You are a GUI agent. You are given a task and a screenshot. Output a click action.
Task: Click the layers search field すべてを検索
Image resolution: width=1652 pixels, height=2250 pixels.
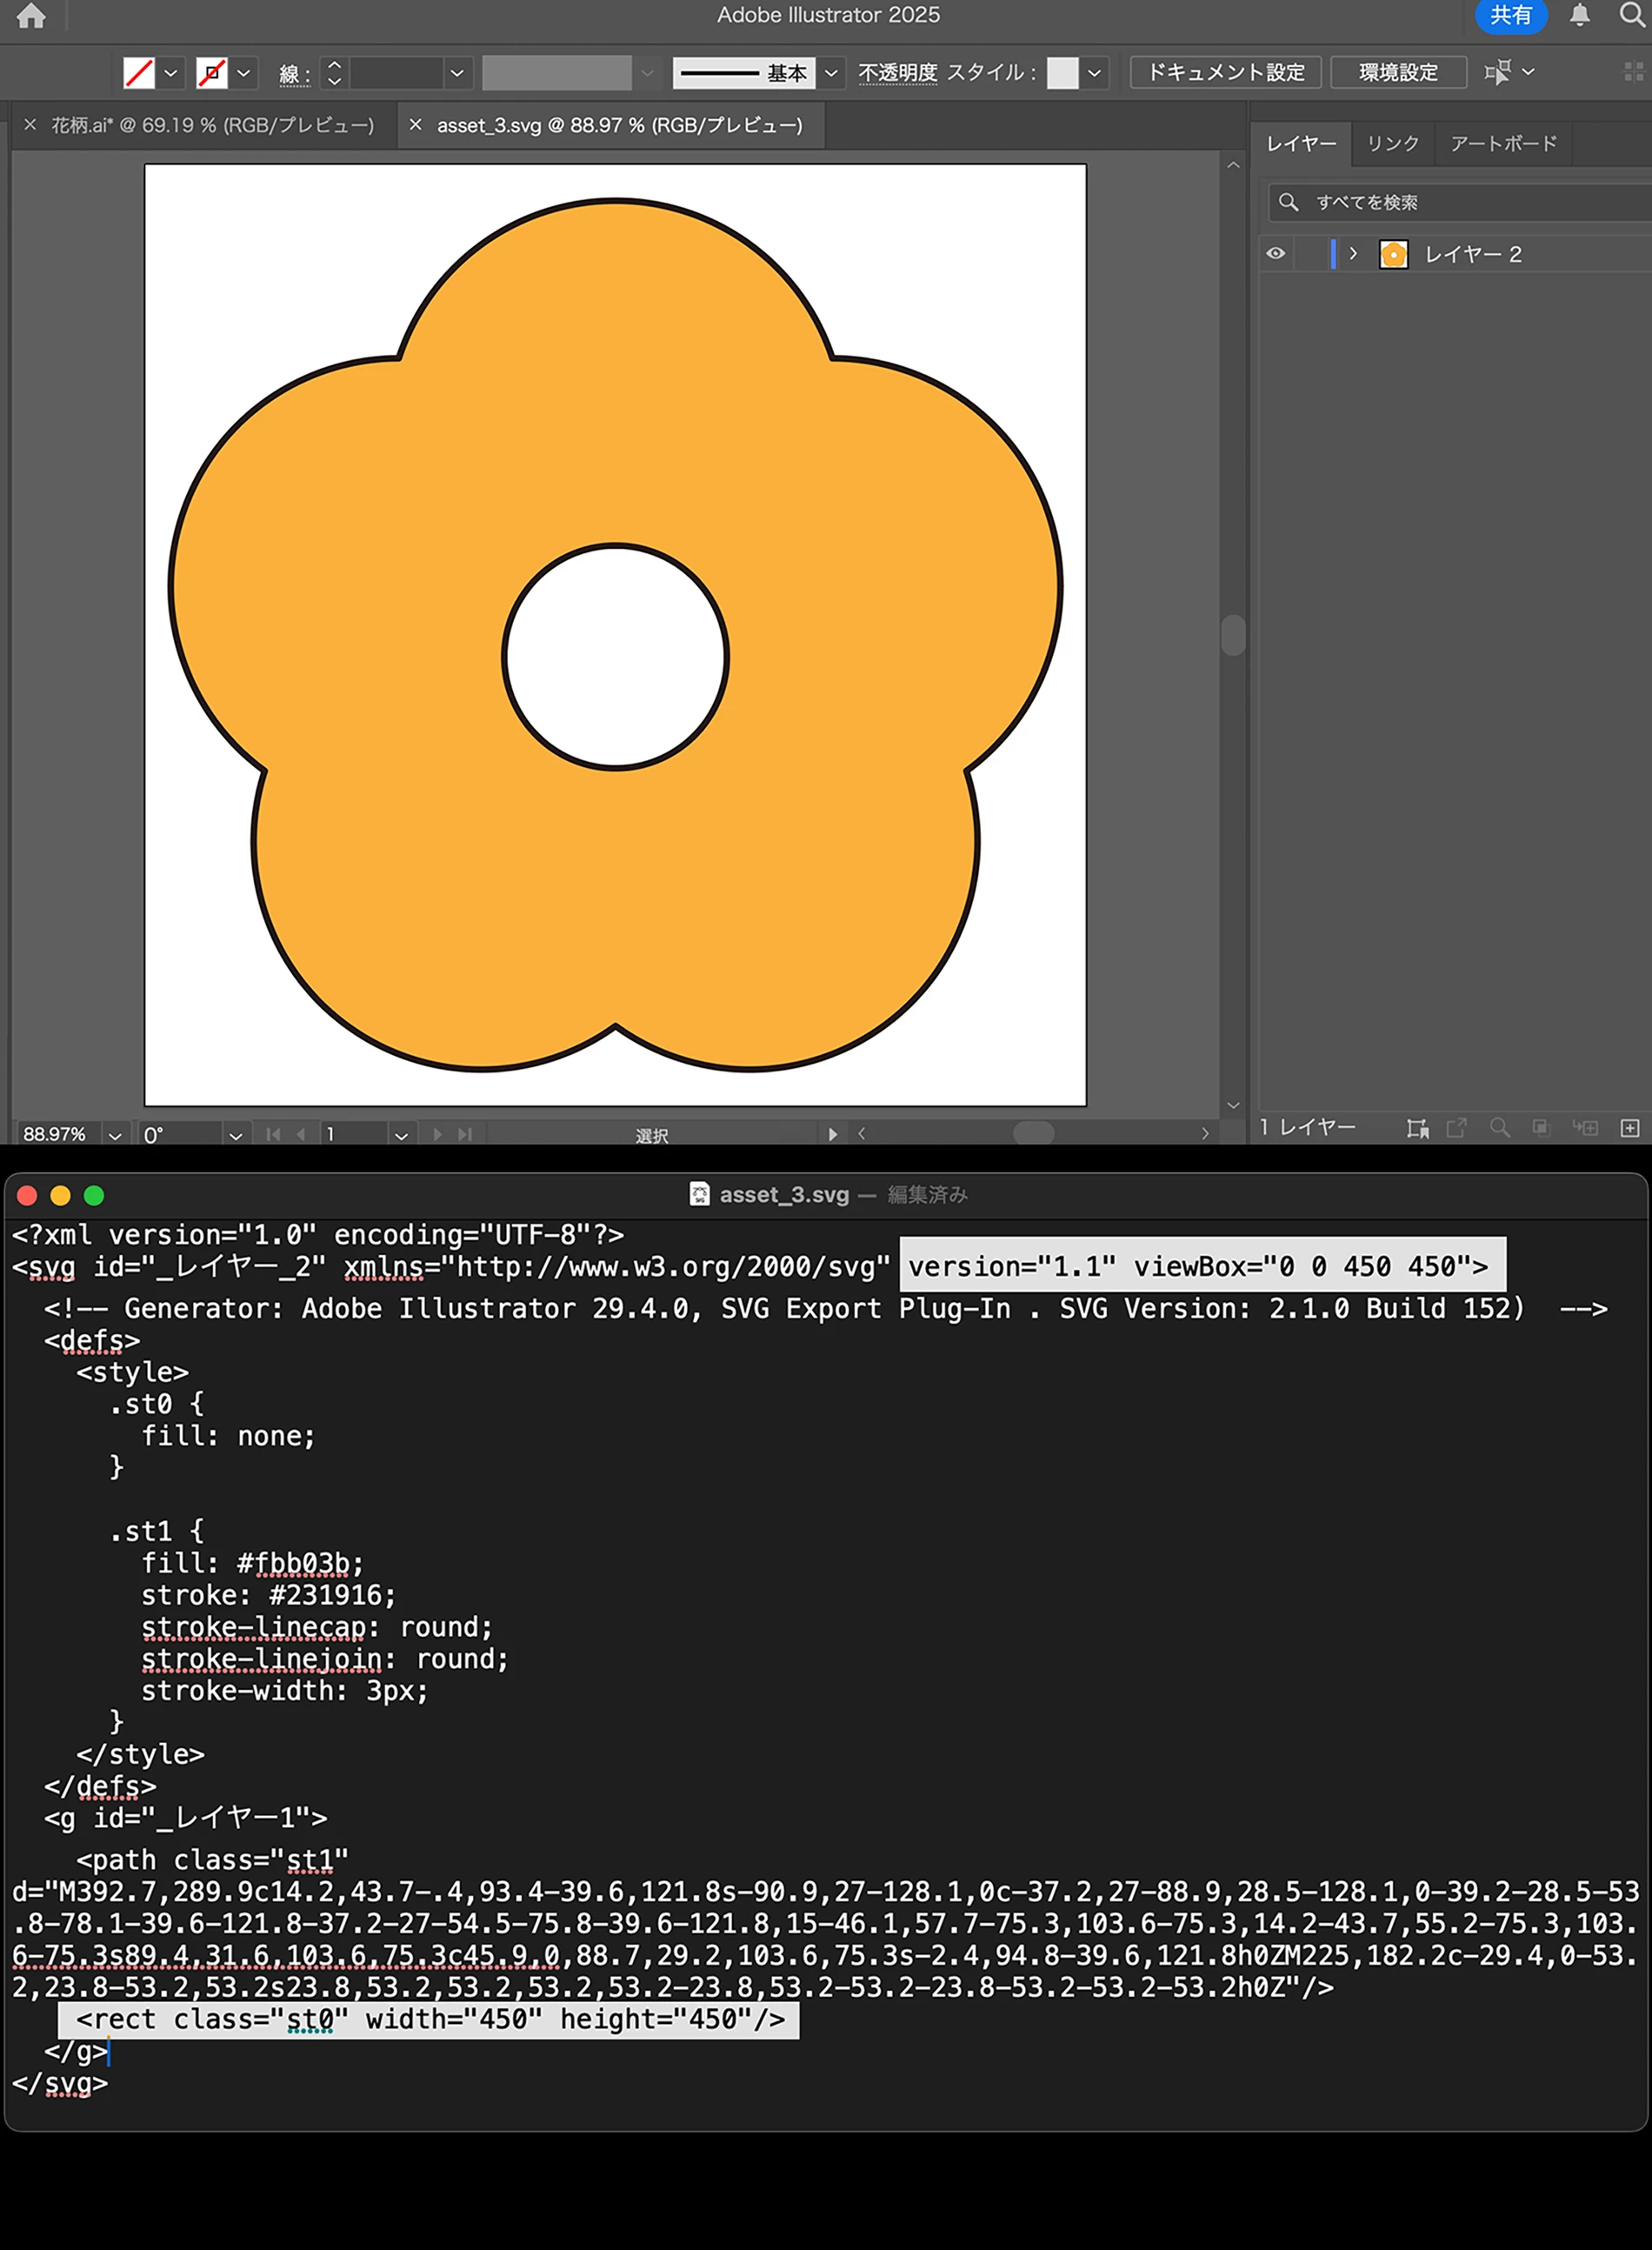[1460, 202]
